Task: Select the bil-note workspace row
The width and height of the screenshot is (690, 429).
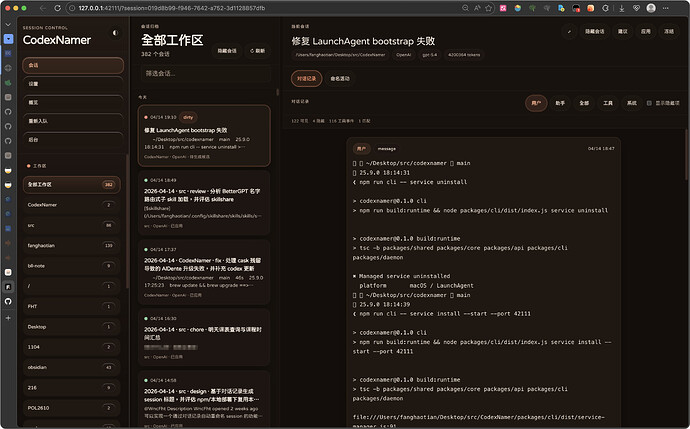Action: (x=71, y=266)
